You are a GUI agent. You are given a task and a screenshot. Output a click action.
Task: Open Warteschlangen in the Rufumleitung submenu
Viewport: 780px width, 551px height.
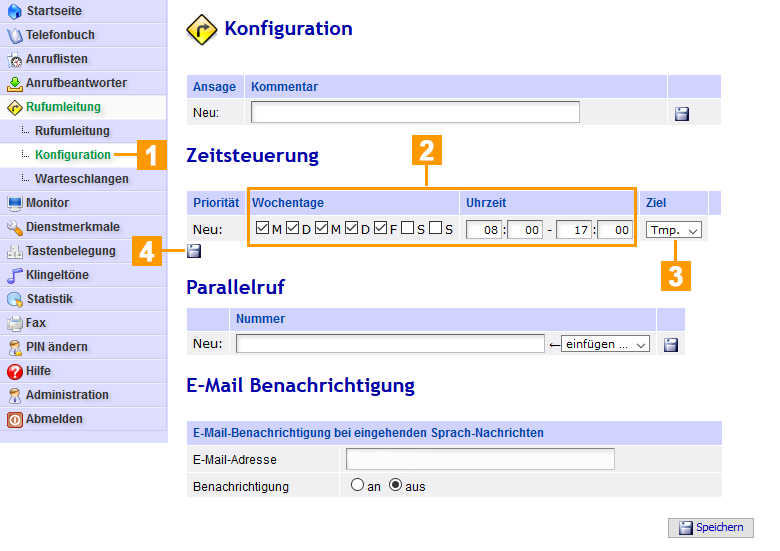tap(81, 179)
